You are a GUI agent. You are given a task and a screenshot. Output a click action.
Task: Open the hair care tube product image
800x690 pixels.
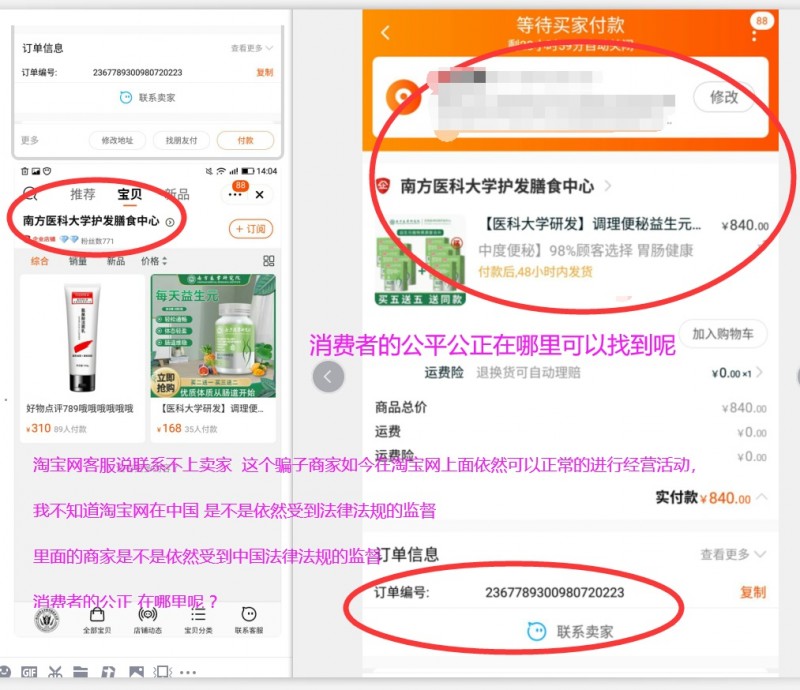[82, 337]
